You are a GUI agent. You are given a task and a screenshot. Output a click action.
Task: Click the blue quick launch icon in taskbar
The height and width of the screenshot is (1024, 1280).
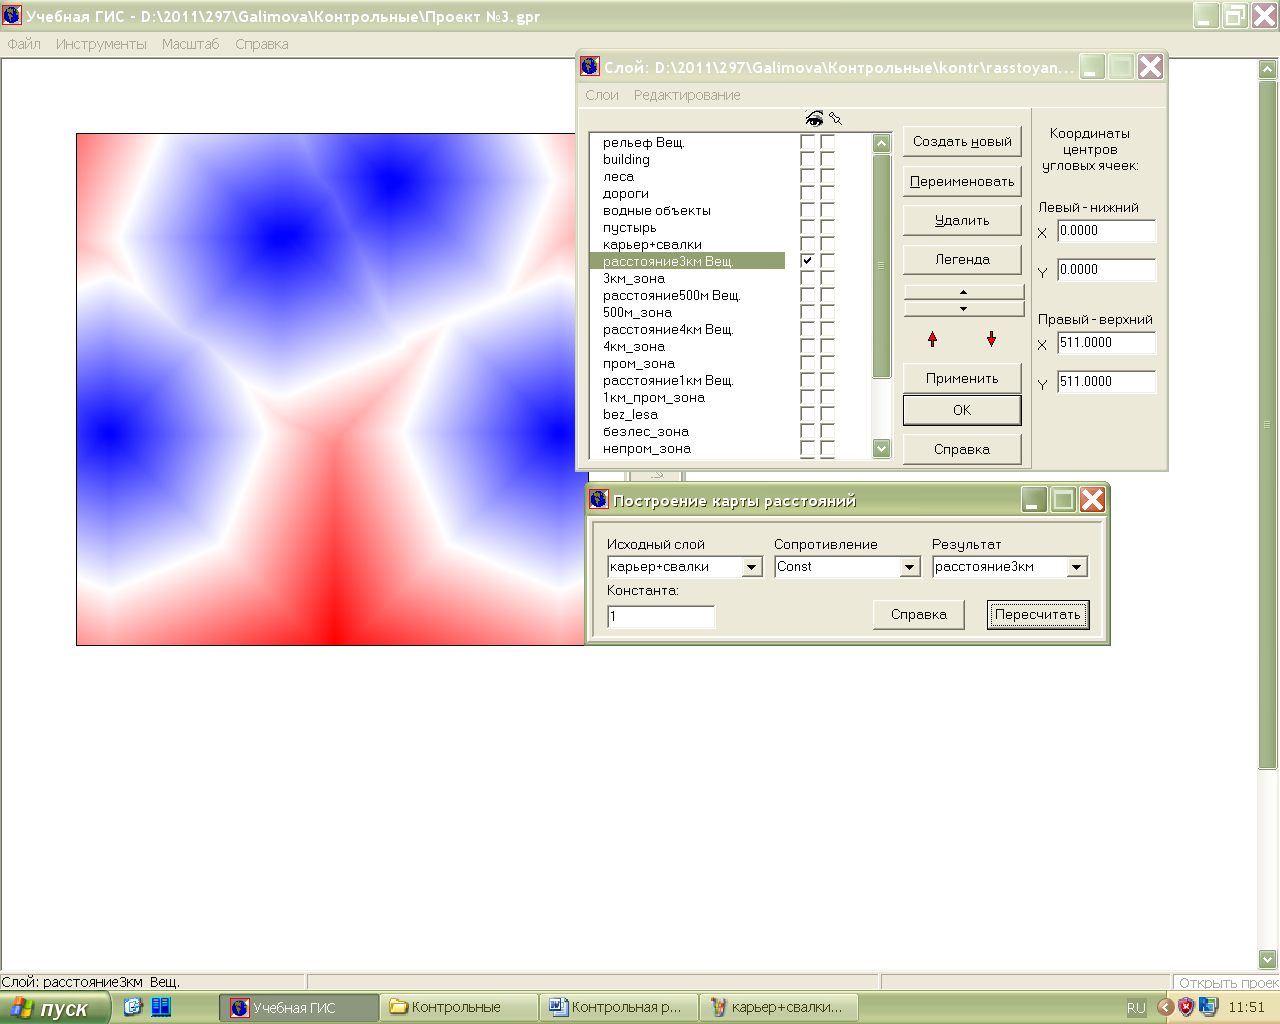click(x=161, y=1007)
